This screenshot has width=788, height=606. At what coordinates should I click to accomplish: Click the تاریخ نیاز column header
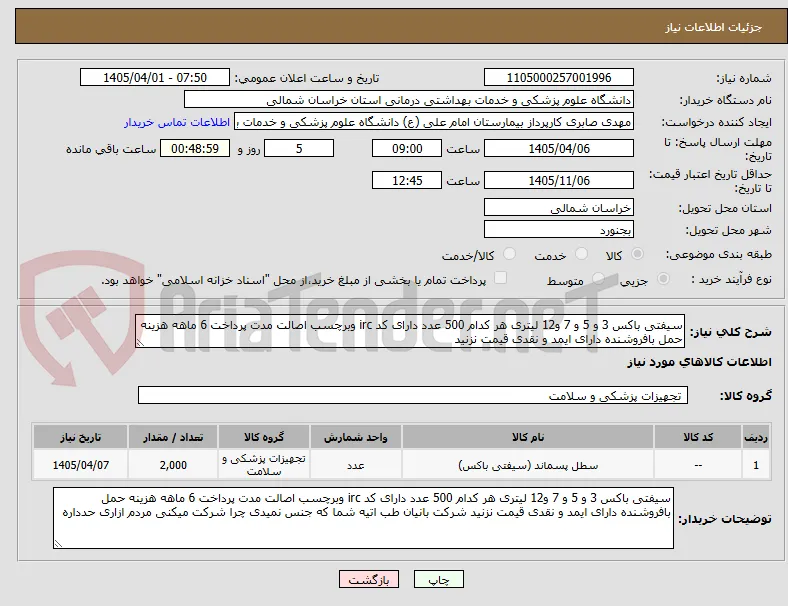80,437
